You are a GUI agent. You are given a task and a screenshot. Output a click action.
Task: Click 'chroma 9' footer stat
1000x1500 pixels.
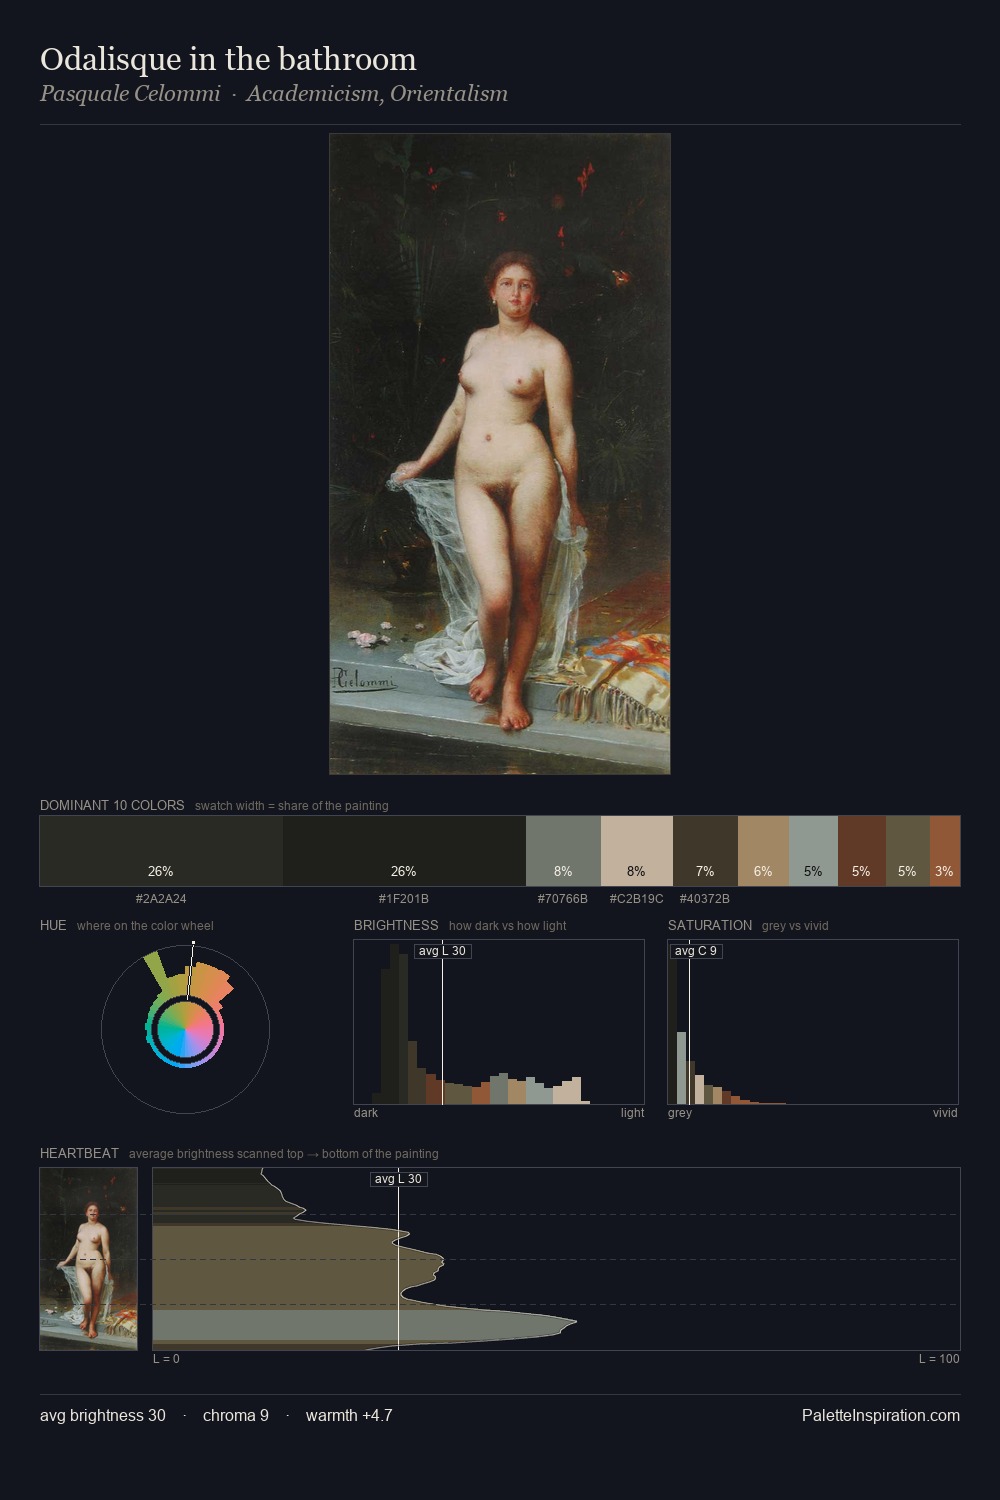[236, 1415]
